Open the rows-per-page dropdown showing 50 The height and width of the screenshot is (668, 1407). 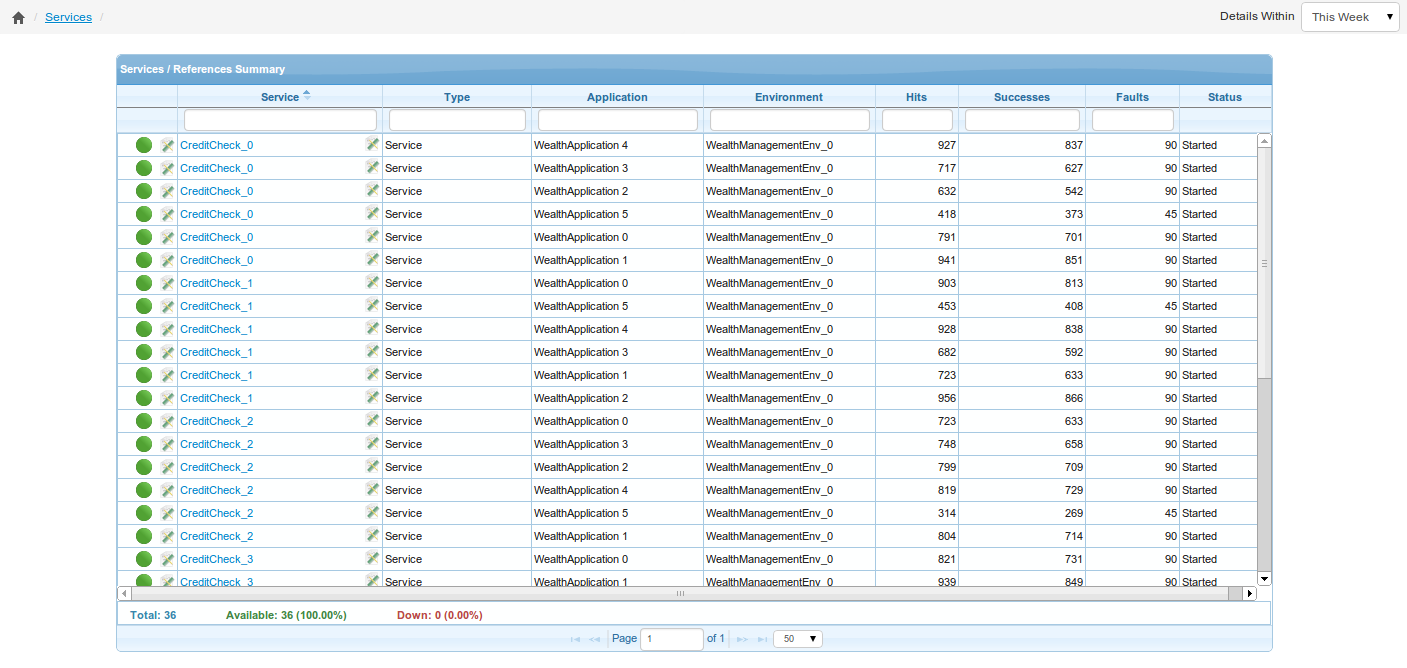(x=797, y=639)
